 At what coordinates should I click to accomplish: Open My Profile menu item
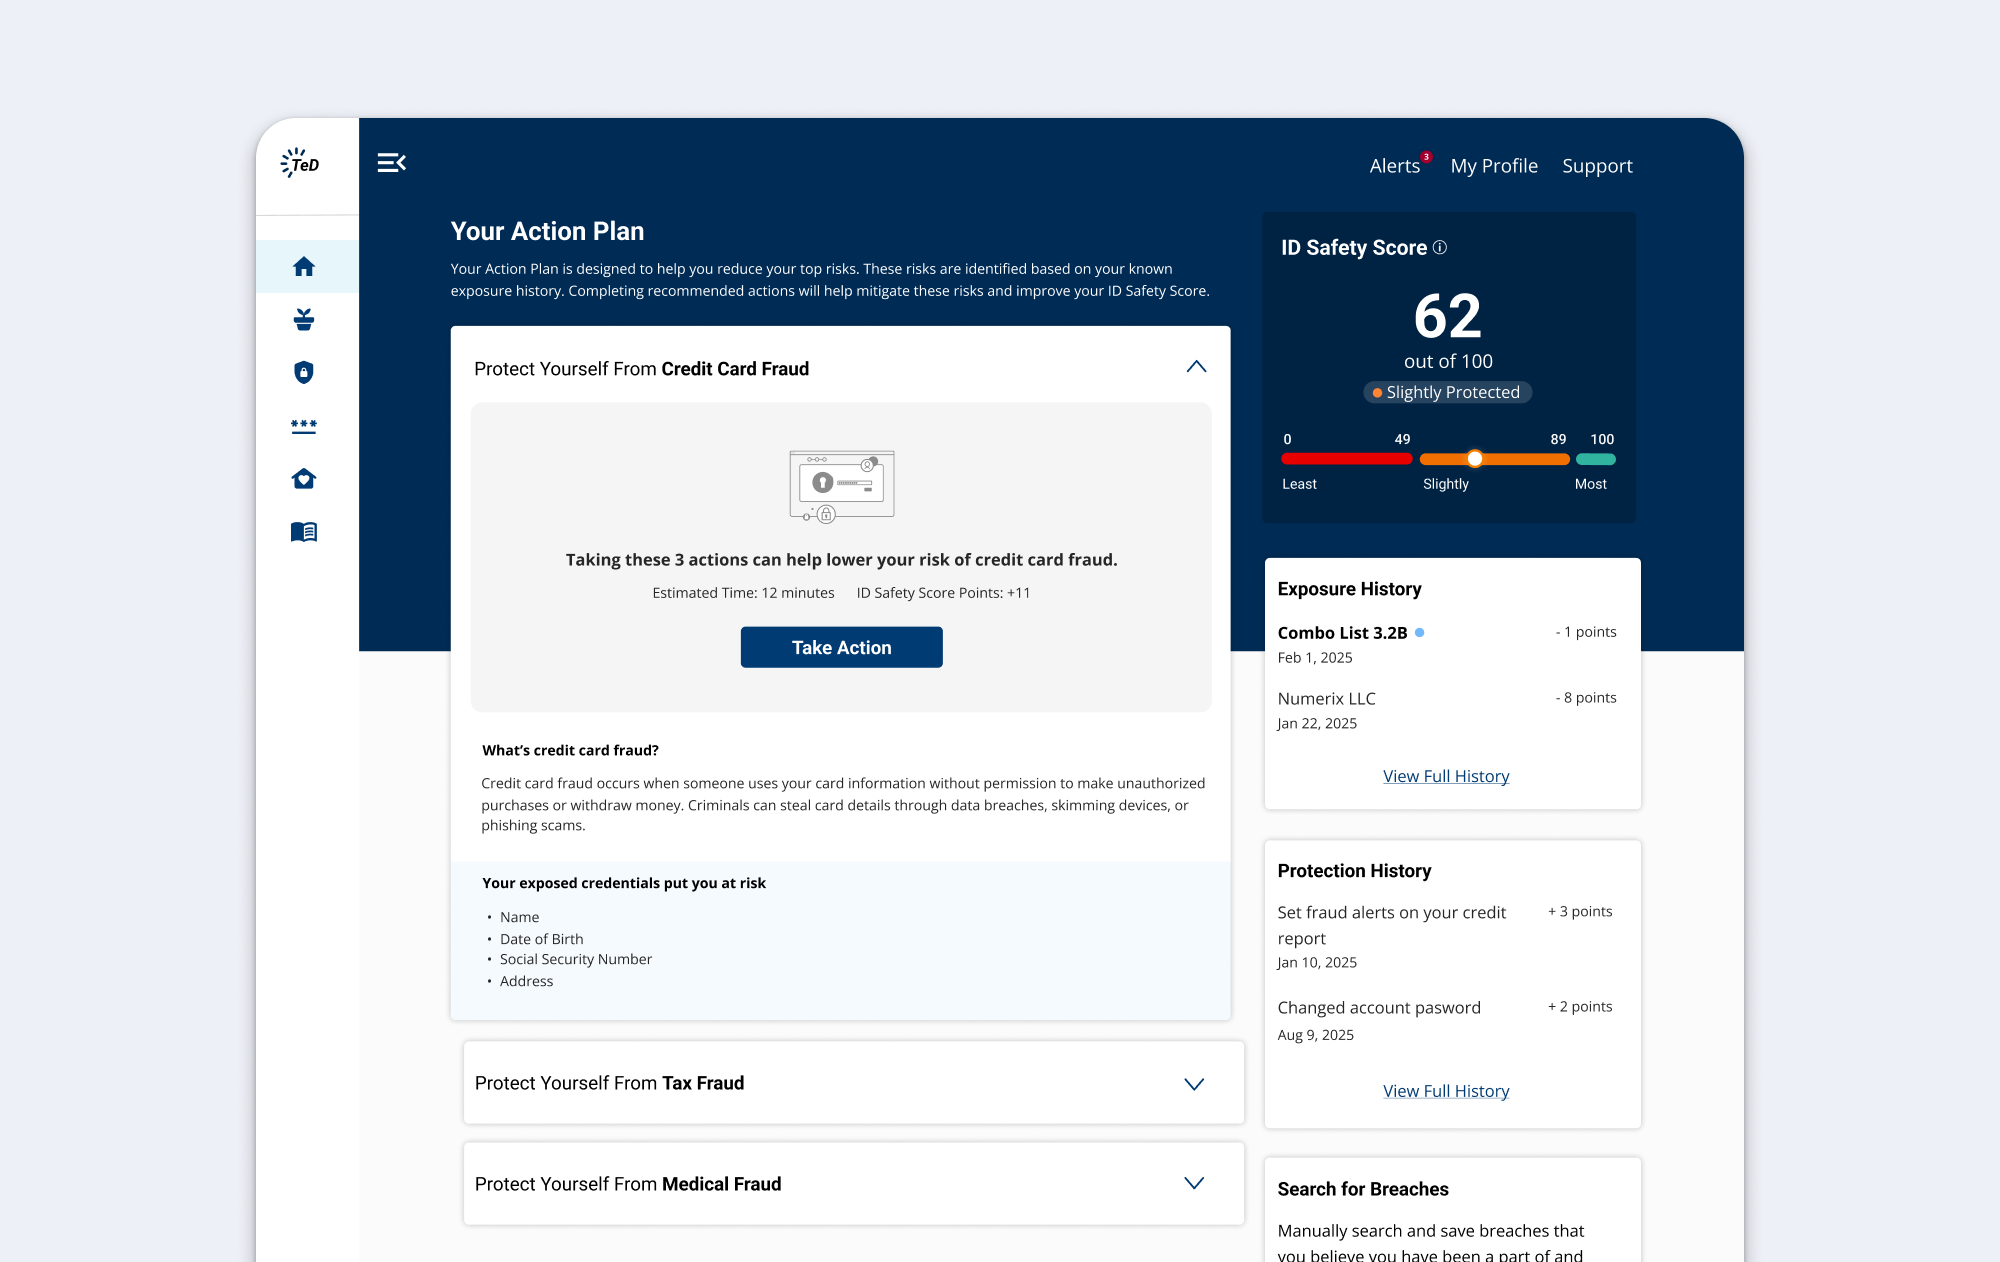(1494, 166)
